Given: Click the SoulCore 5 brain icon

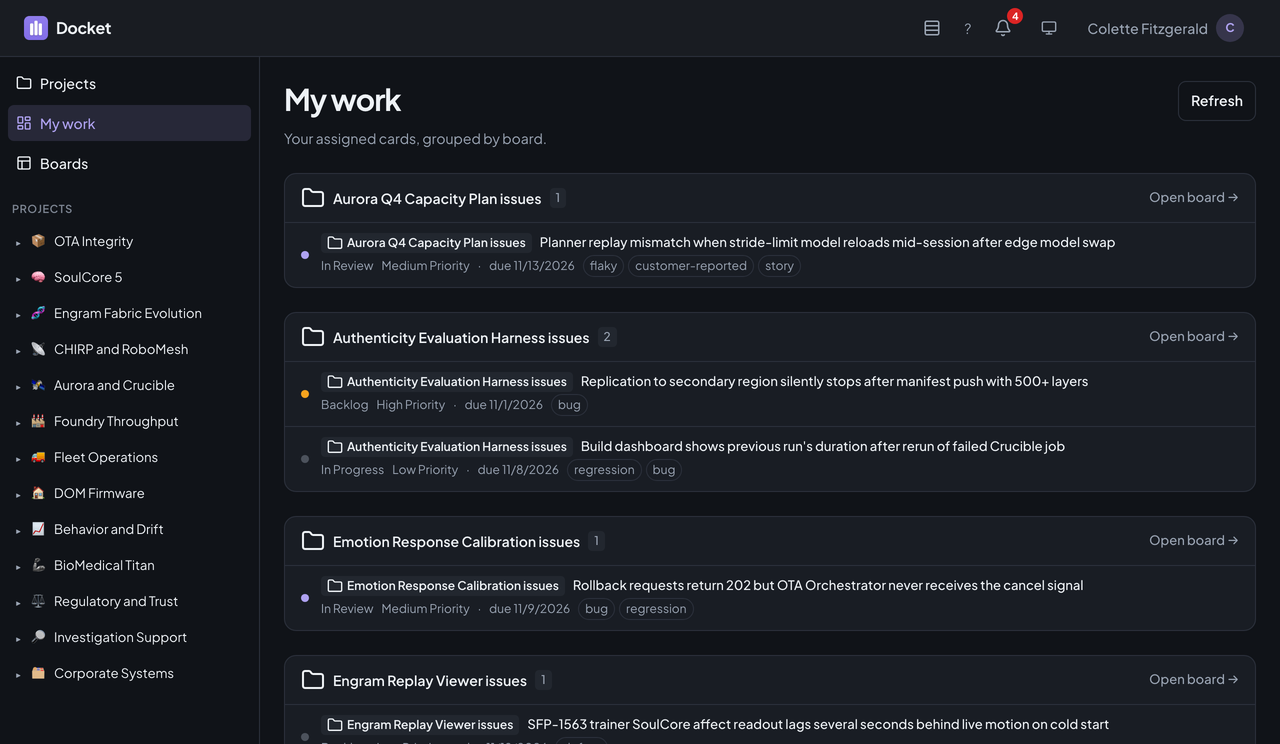Looking at the screenshot, I should [x=38, y=277].
